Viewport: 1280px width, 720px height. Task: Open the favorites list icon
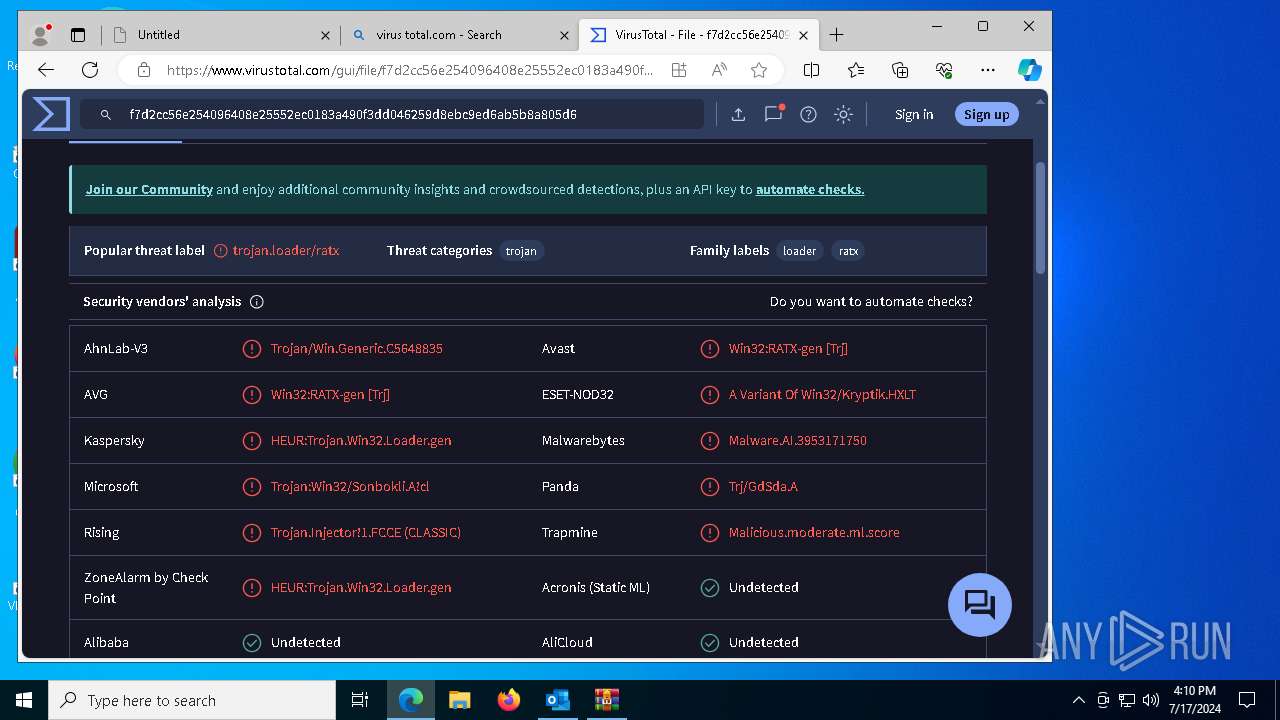click(x=856, y=70)
